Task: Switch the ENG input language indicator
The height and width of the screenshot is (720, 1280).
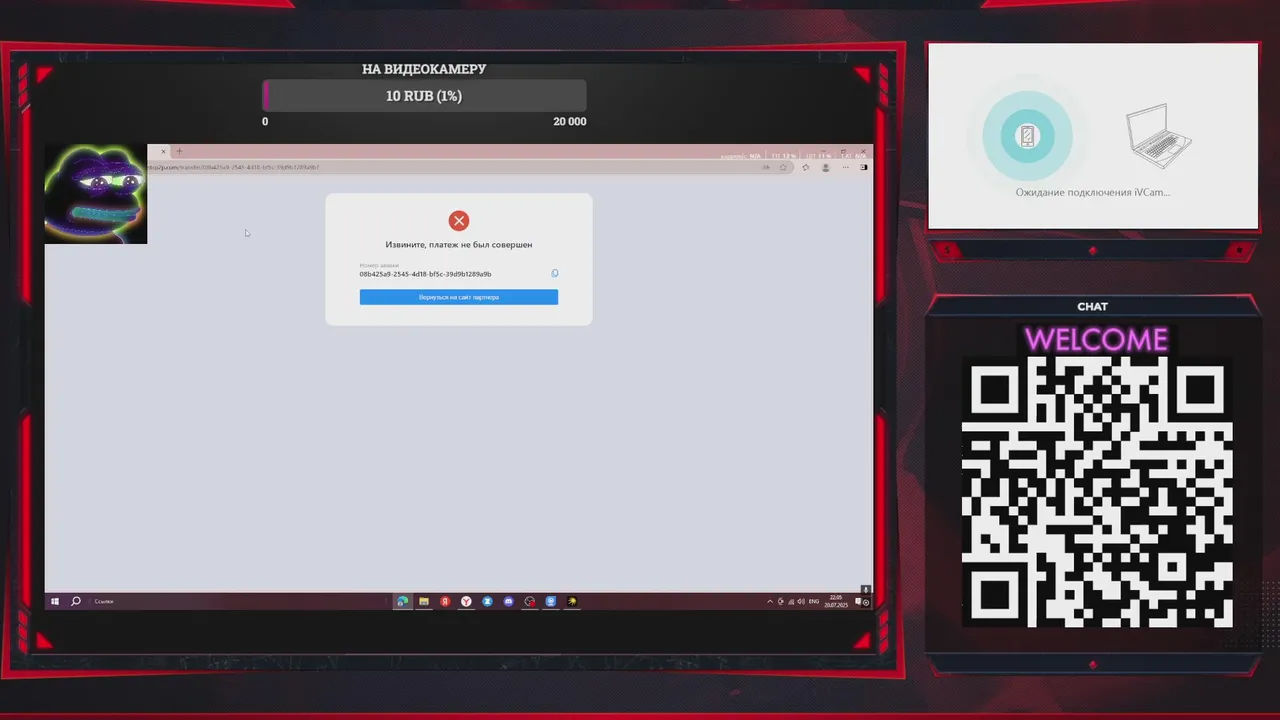Action: (x=814, y=601)
